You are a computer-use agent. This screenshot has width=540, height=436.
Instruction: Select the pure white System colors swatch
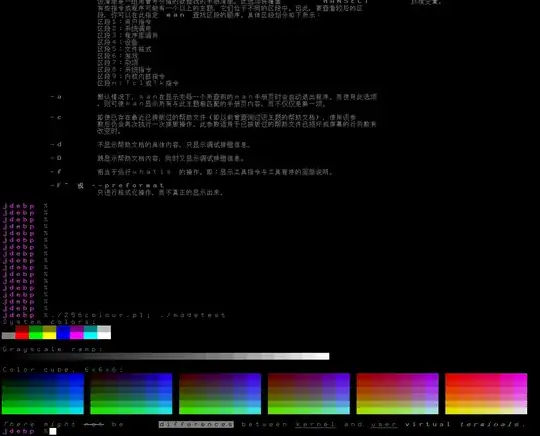(x=104, y=335)
